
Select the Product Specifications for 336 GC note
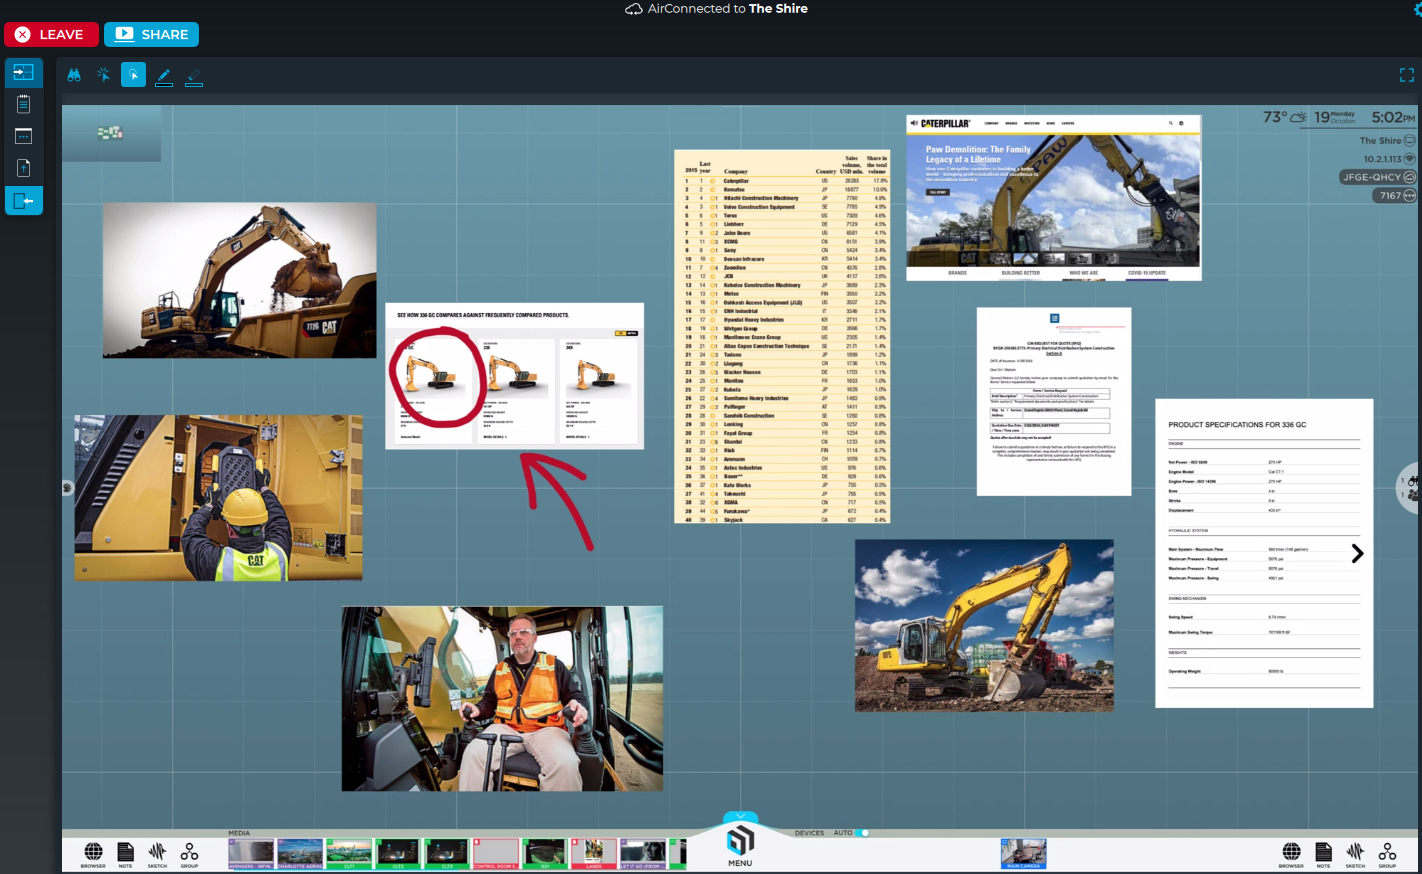click(1264, 554)
